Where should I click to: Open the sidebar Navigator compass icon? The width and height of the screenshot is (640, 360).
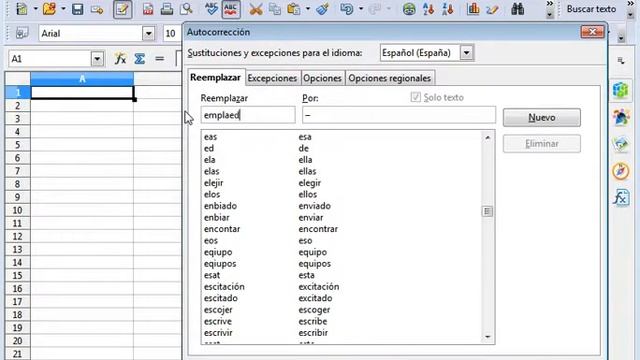pyautogui.click(x=620, y=171)
